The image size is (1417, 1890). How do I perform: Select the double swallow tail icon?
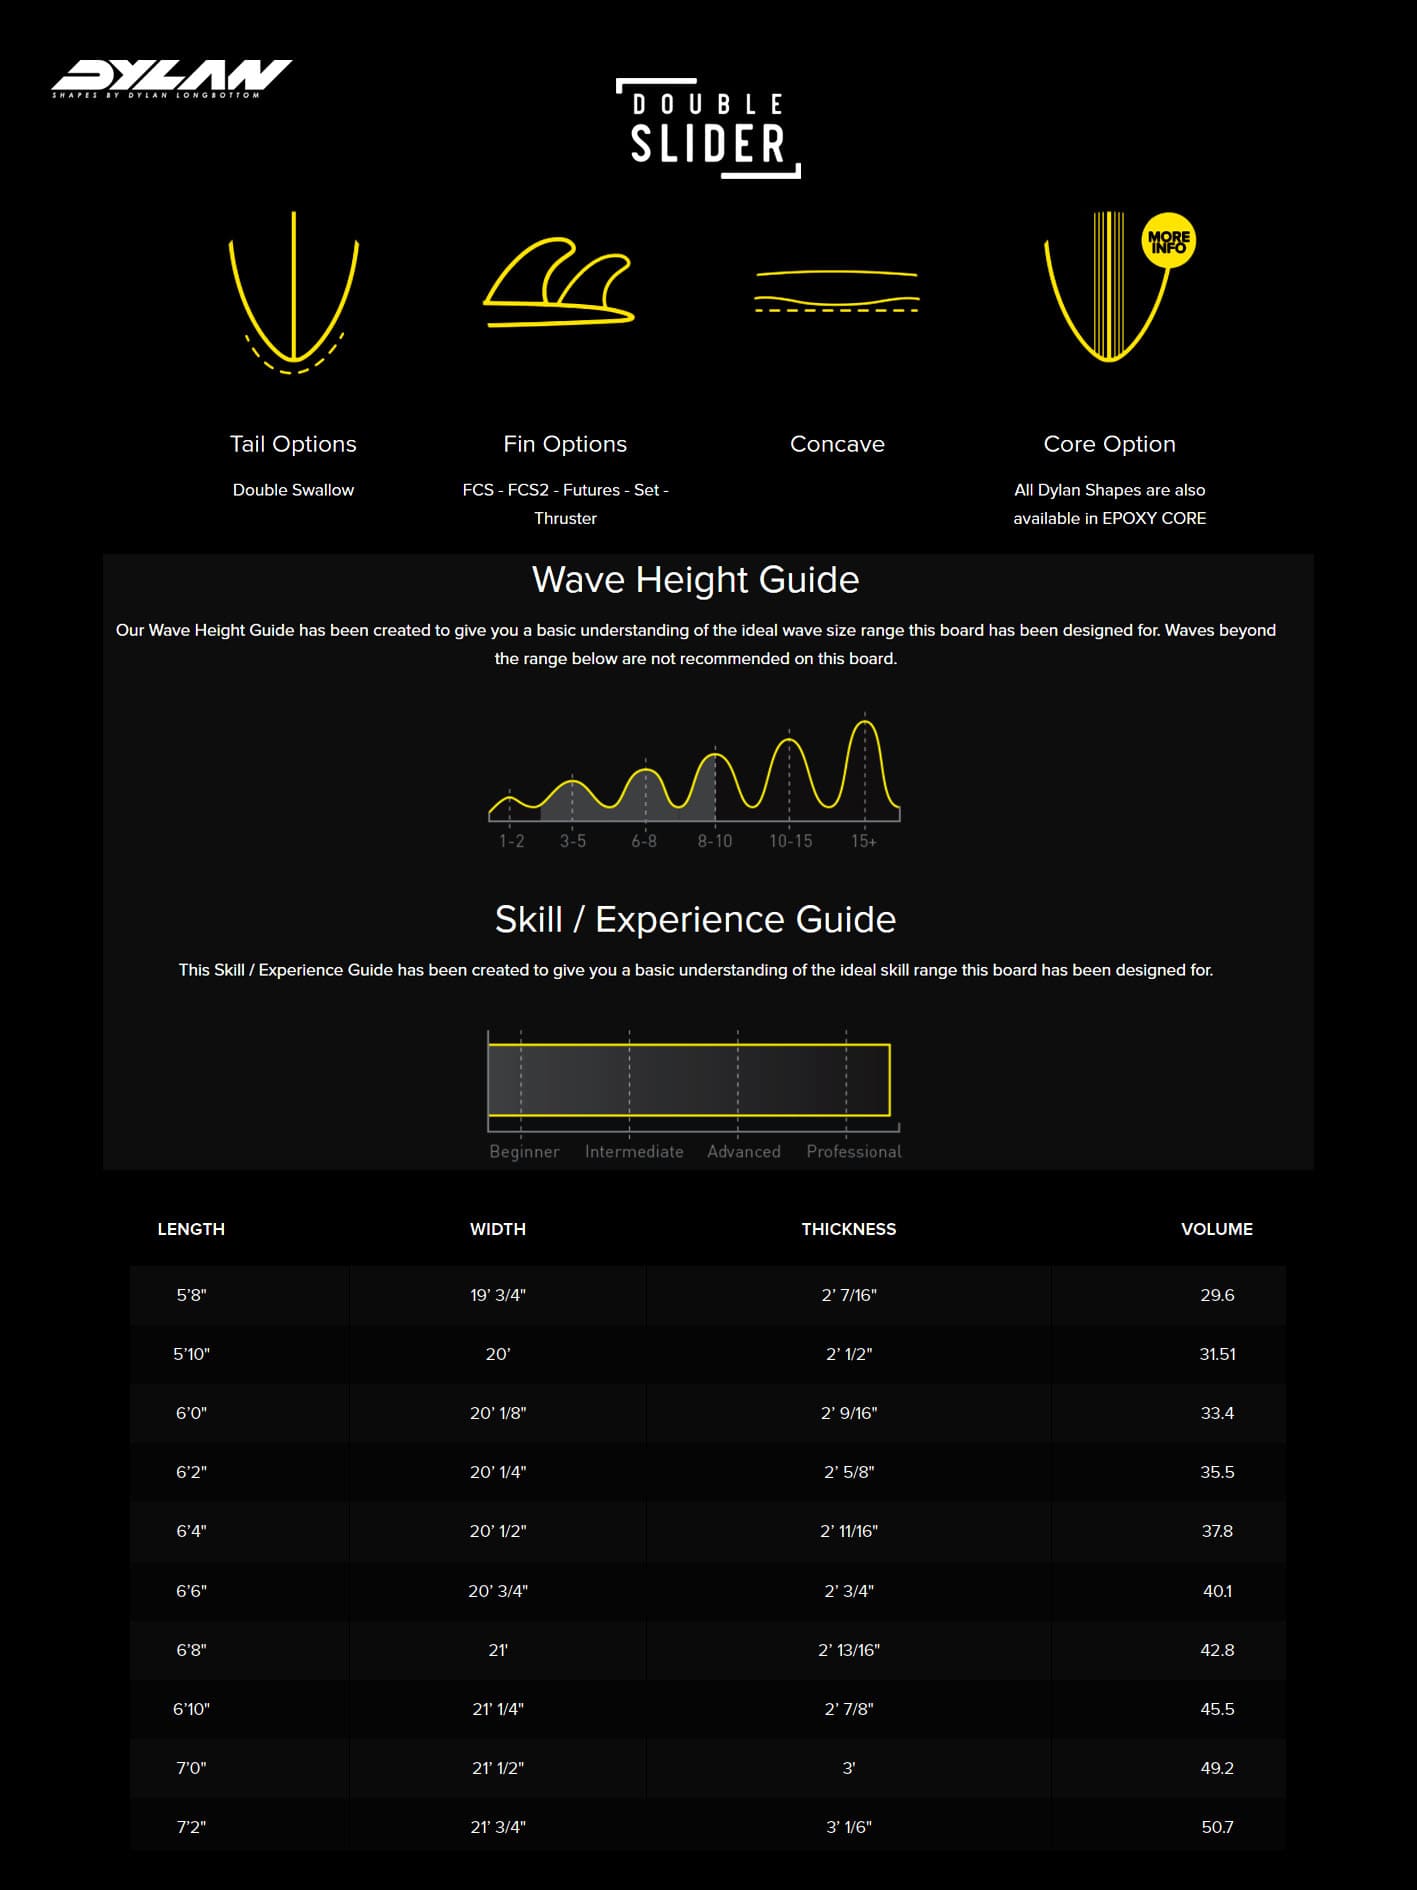pyautogui.click(x=293, y=292)
